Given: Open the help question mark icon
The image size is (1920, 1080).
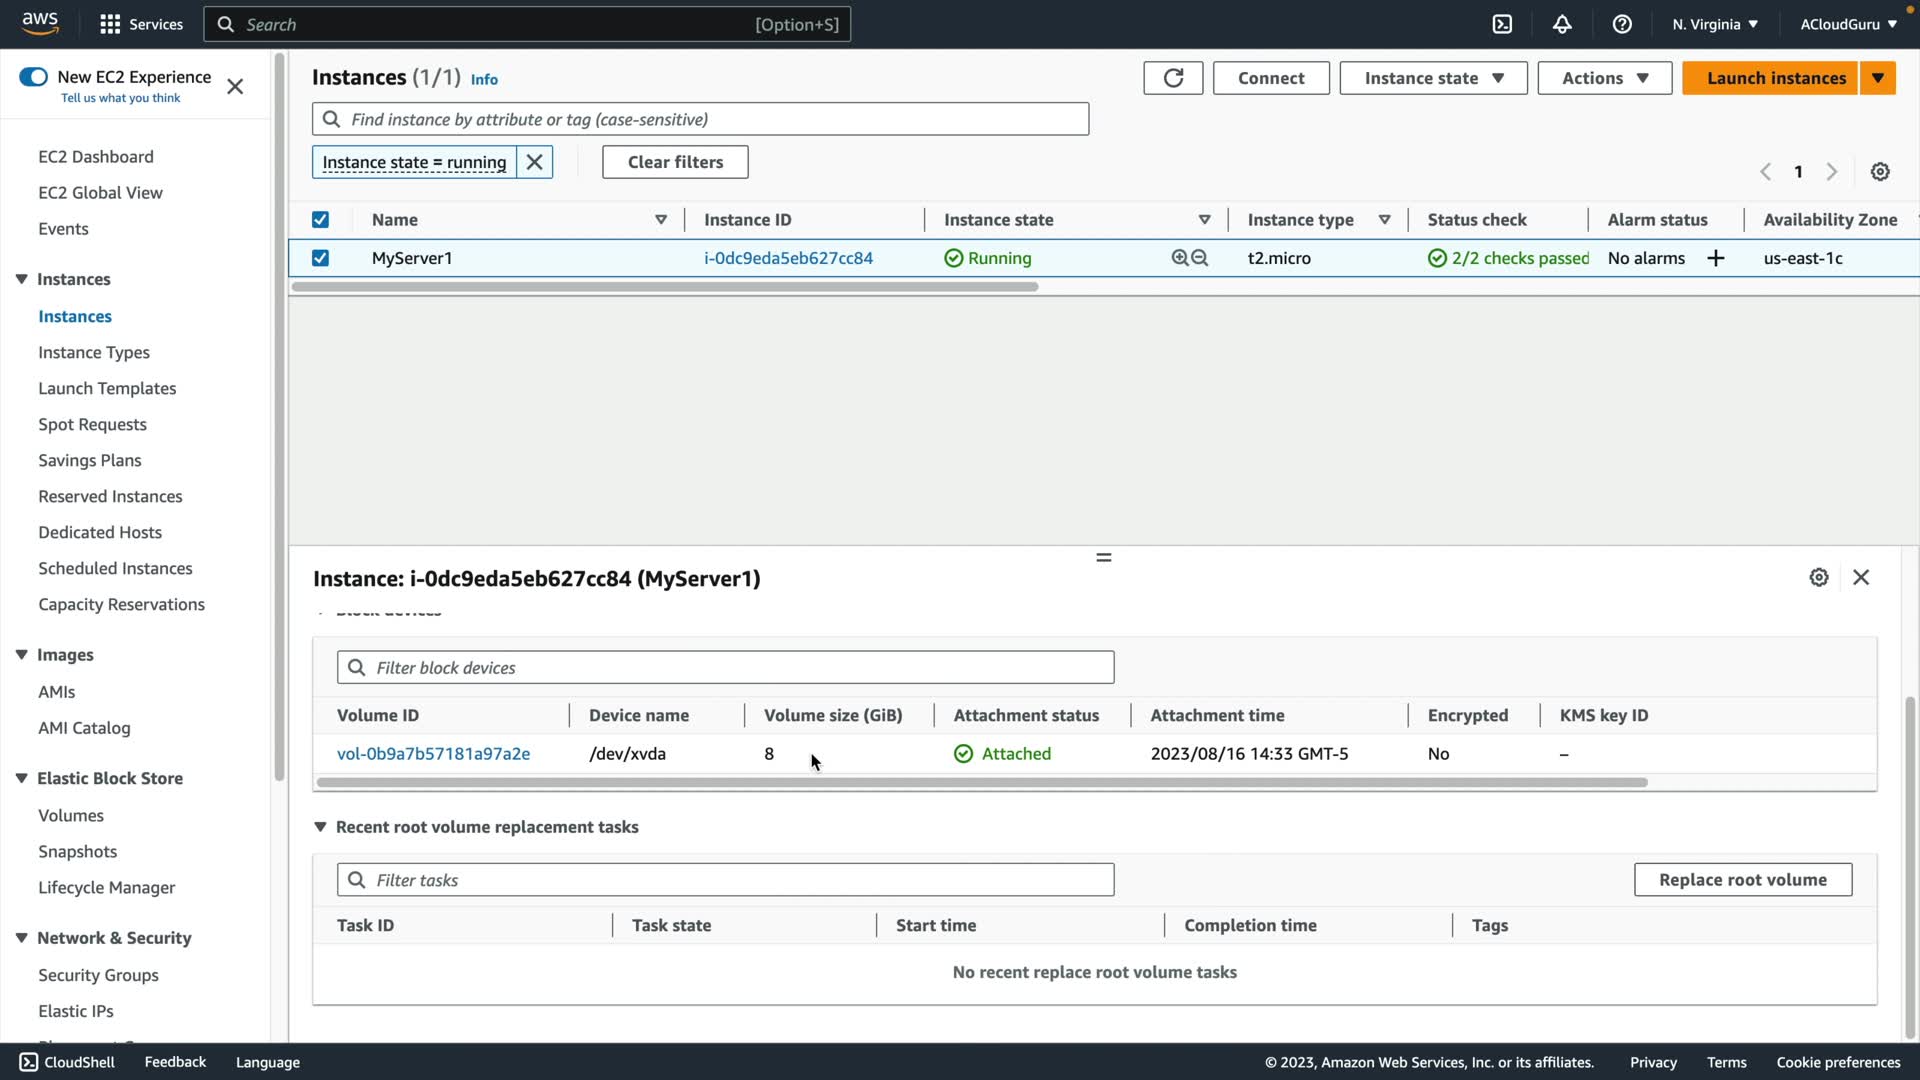Looking at the screenshot, I should 1622,24.
